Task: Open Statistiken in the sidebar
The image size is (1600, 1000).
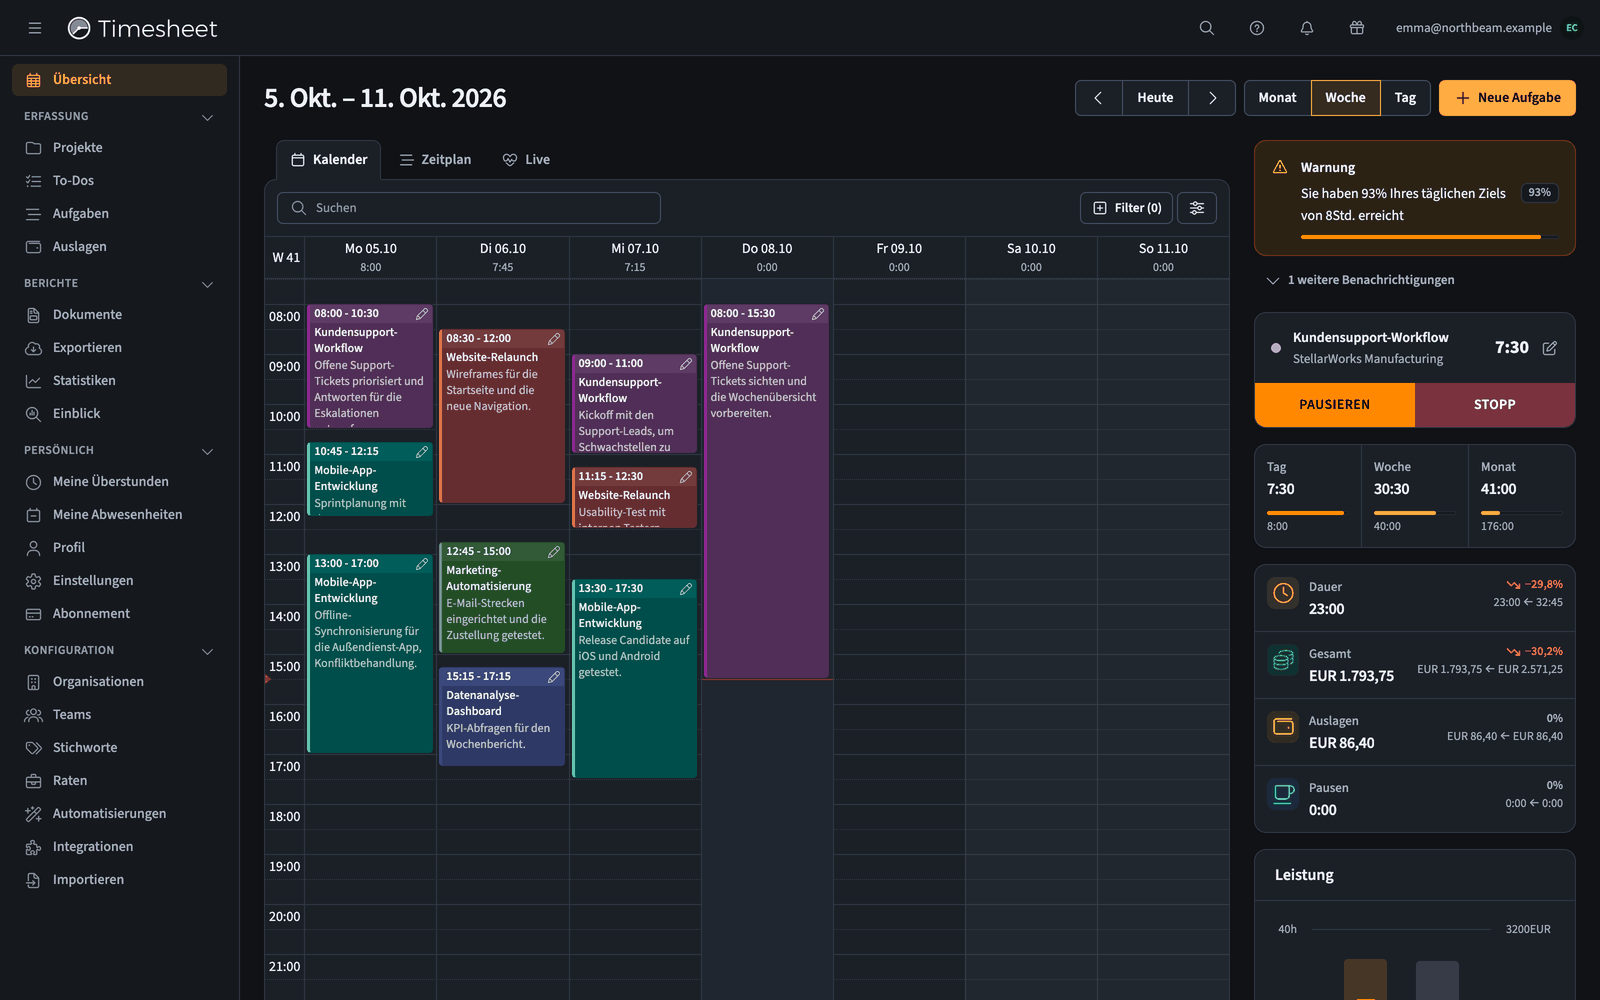Action: [120, 381]
